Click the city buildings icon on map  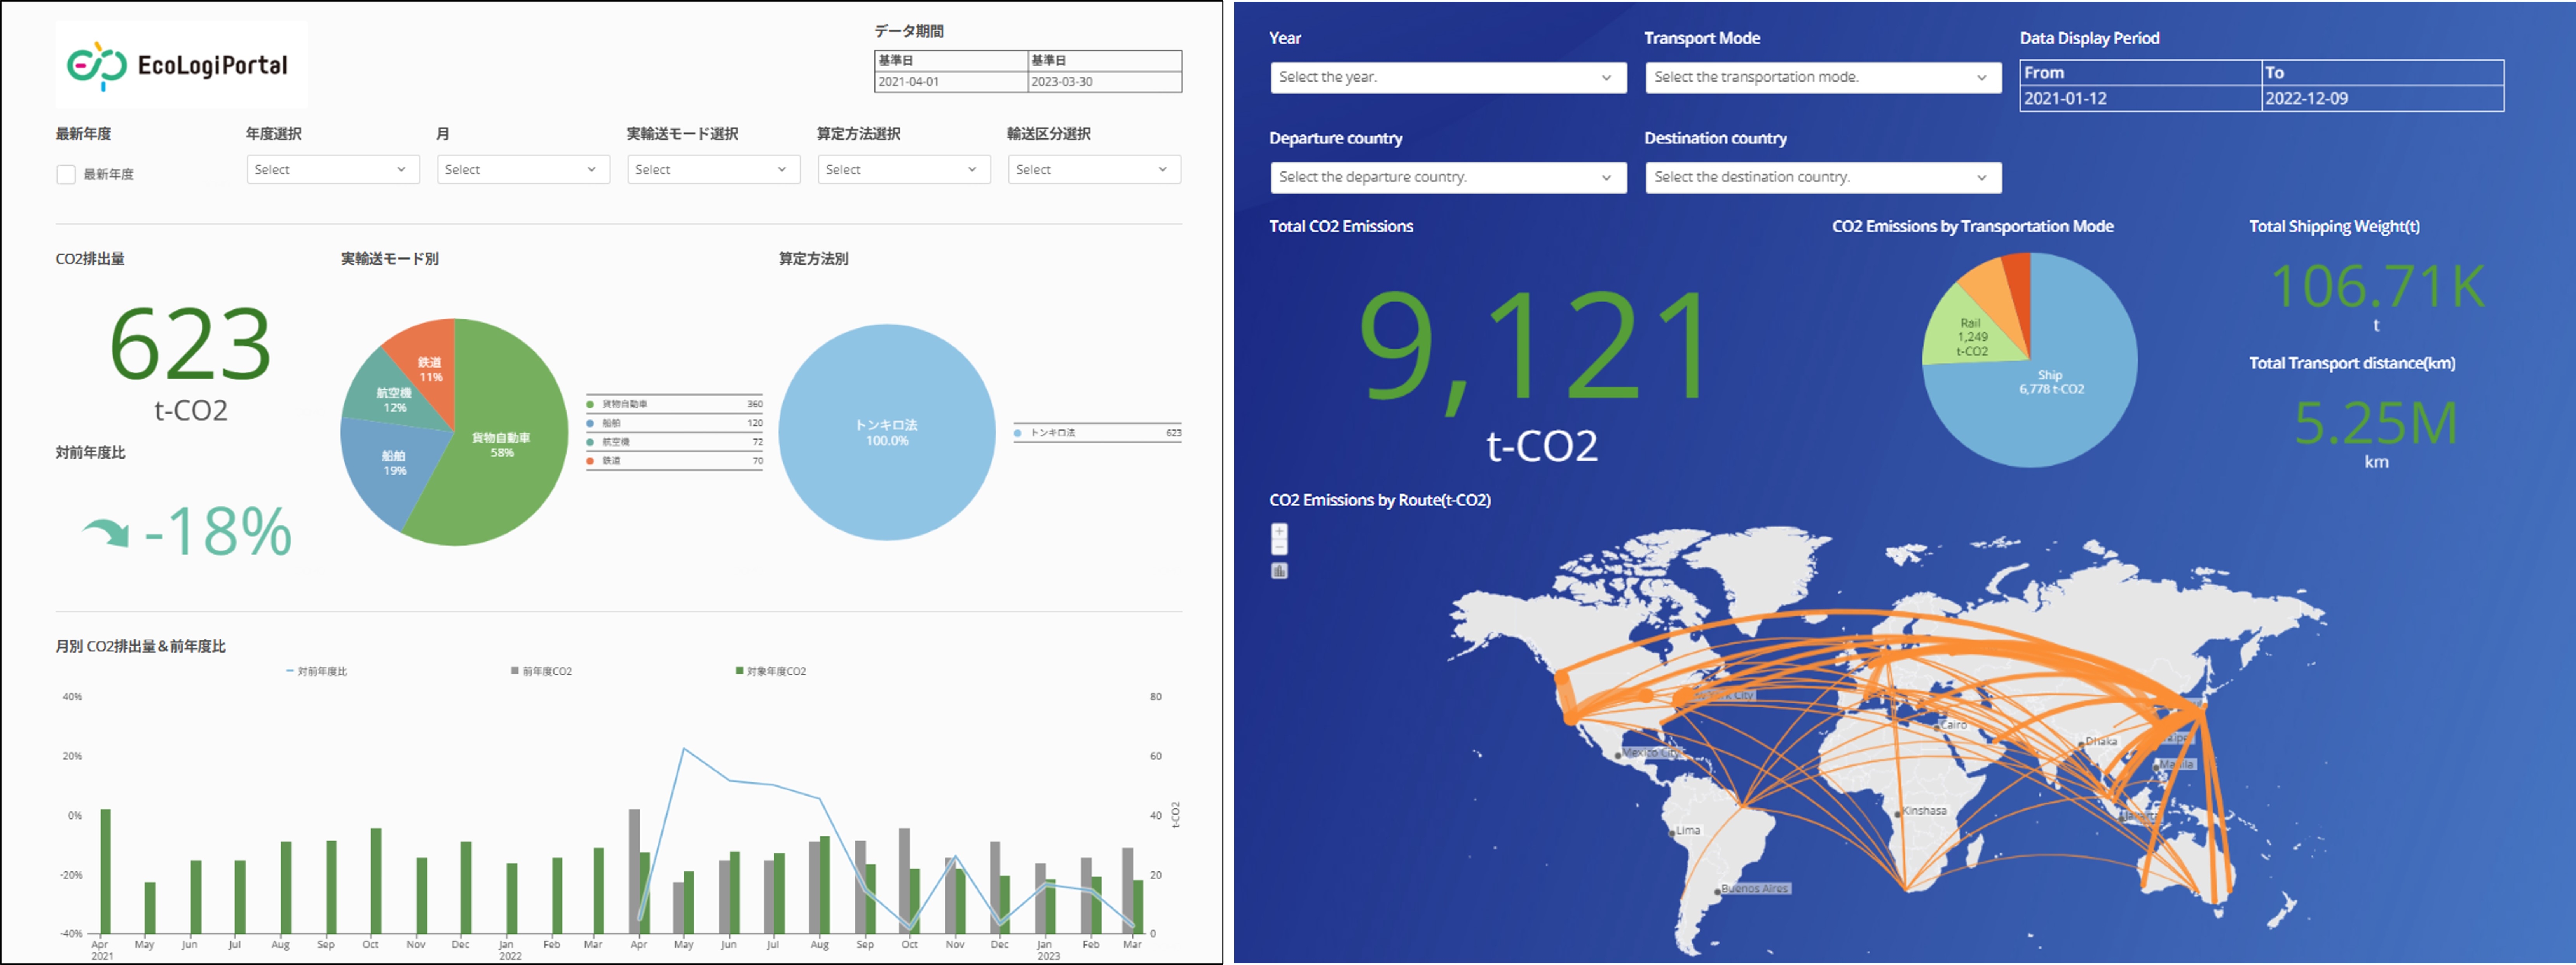point(1279,571)
